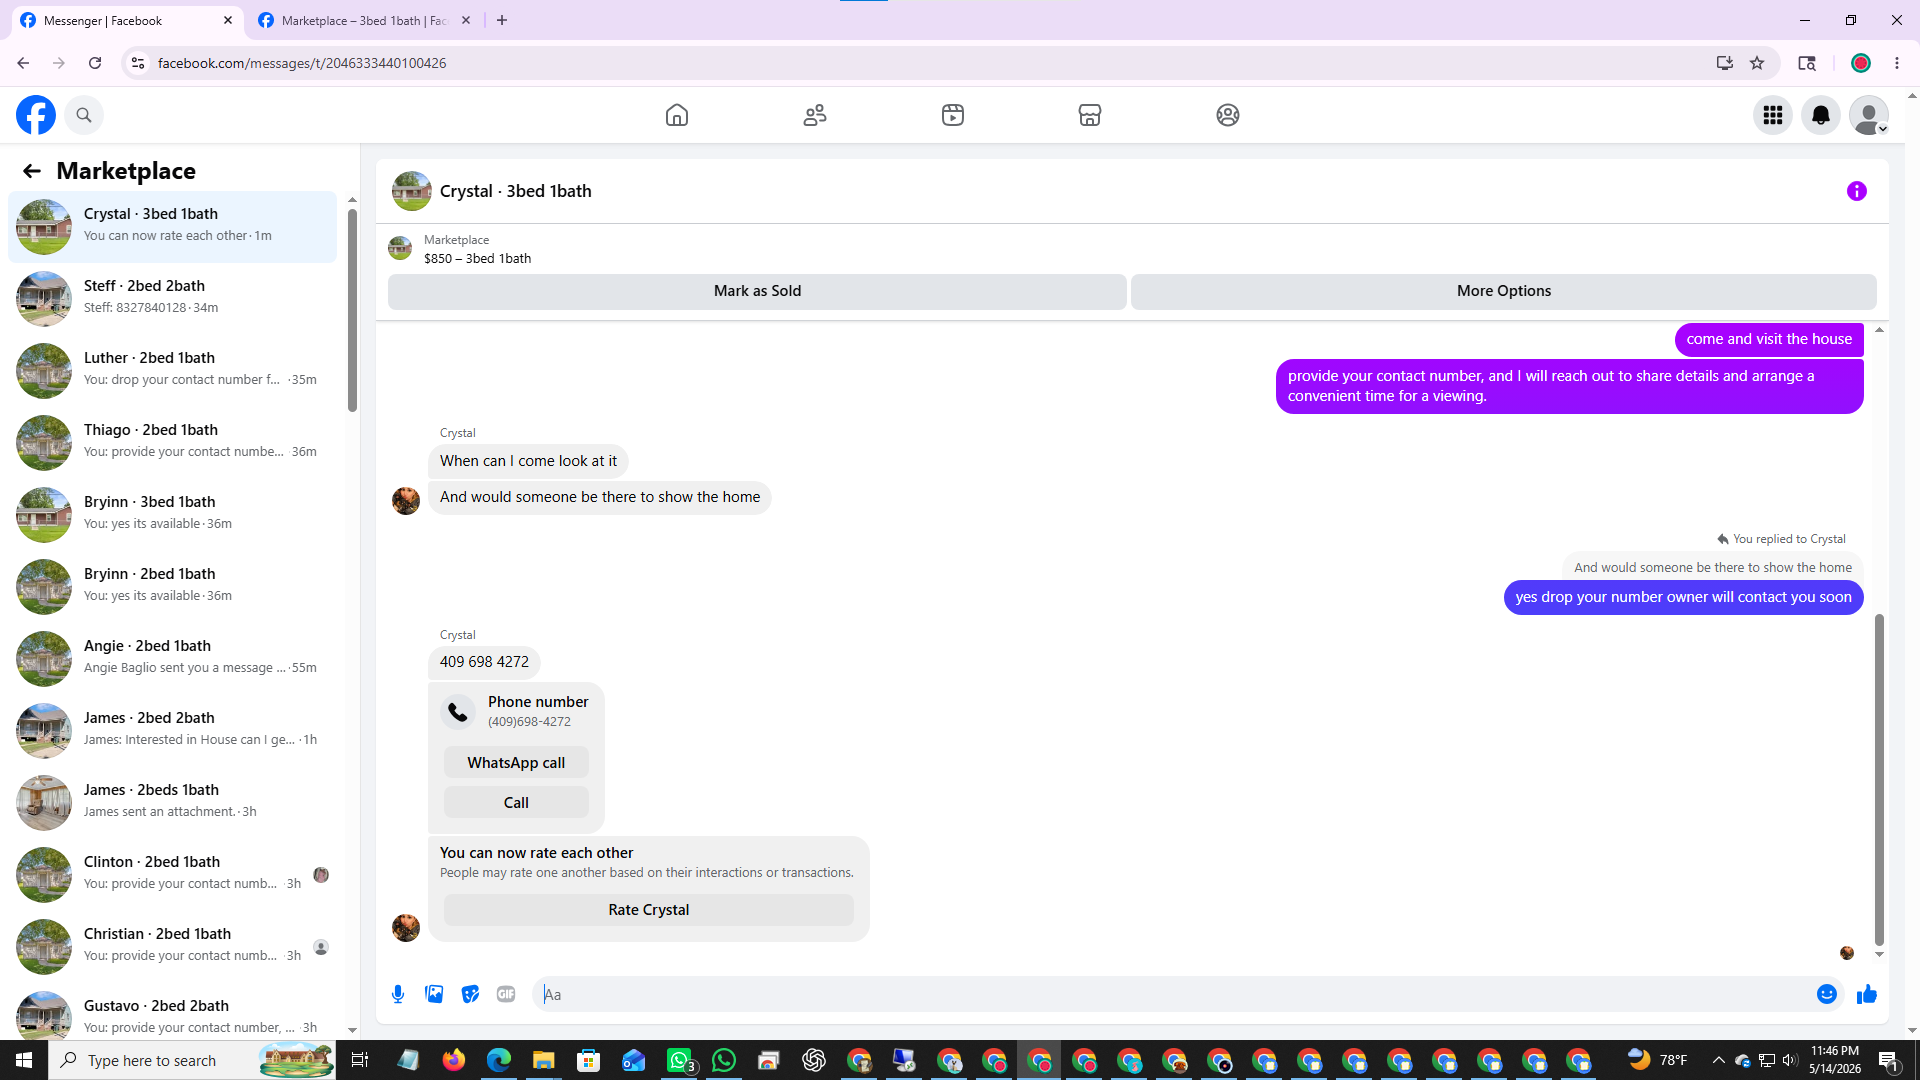The image size is (1920, 1080).
Task: Open the Clinton · 2bed 1bath conversation
Action: pyautogui.click(x=173, y=875)
